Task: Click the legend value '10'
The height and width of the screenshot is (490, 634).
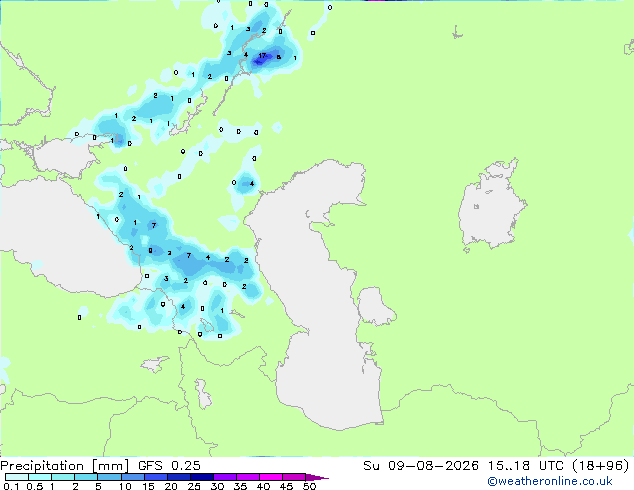Action: [x=125, y=486]
